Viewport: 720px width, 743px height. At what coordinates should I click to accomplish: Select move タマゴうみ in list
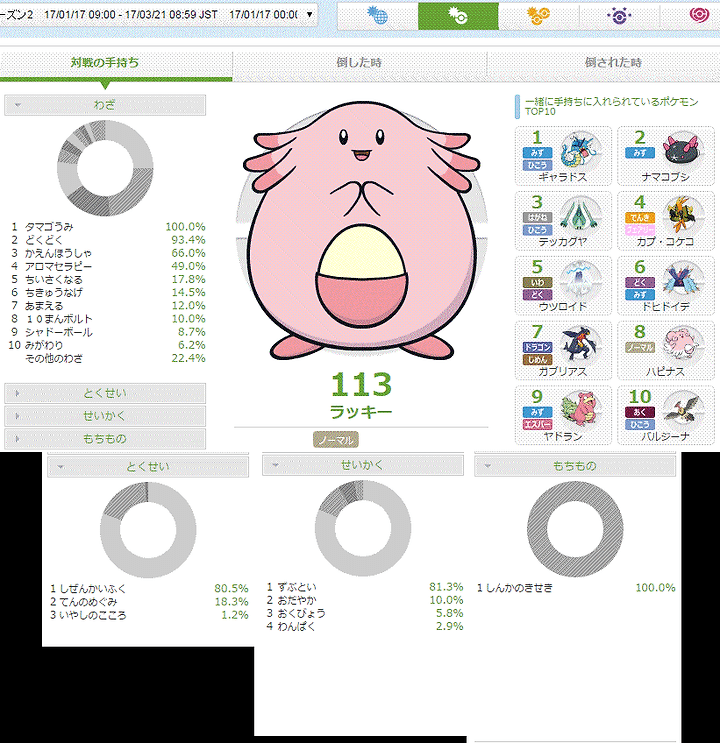(x=107, y=227)
